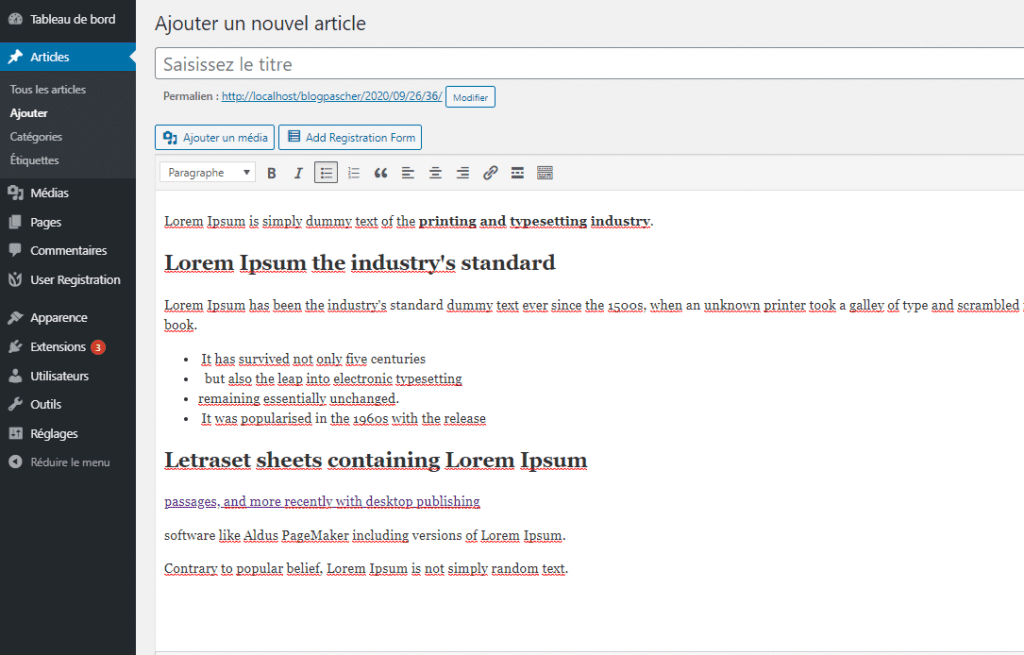Go to Tableau de bord

[60, 18]
